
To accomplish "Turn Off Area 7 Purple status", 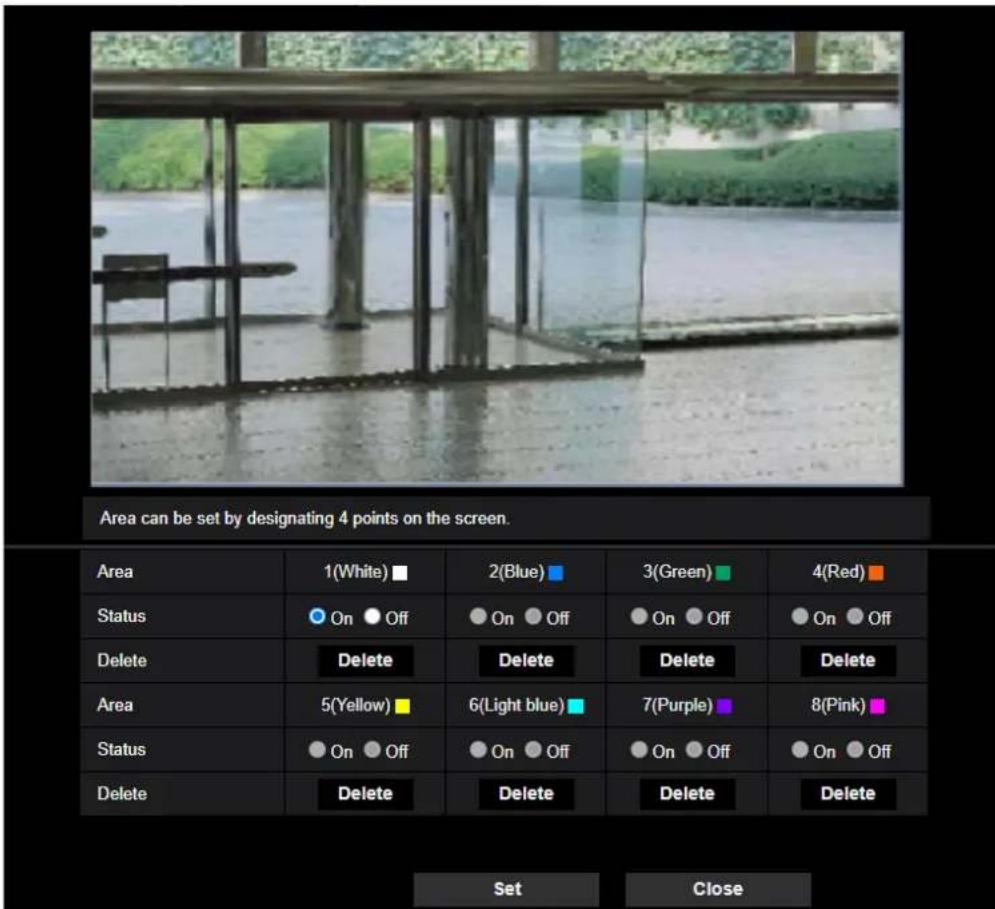I will point(695,750).
